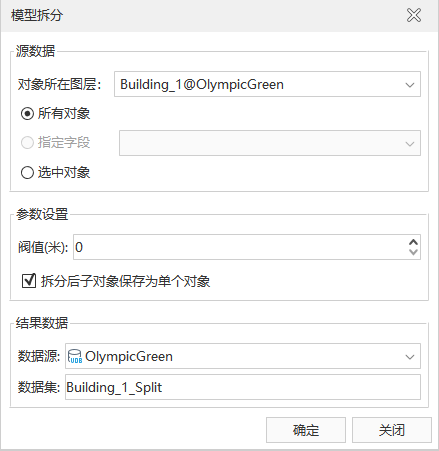Select the 选中对象 radio button

(27, 173)
